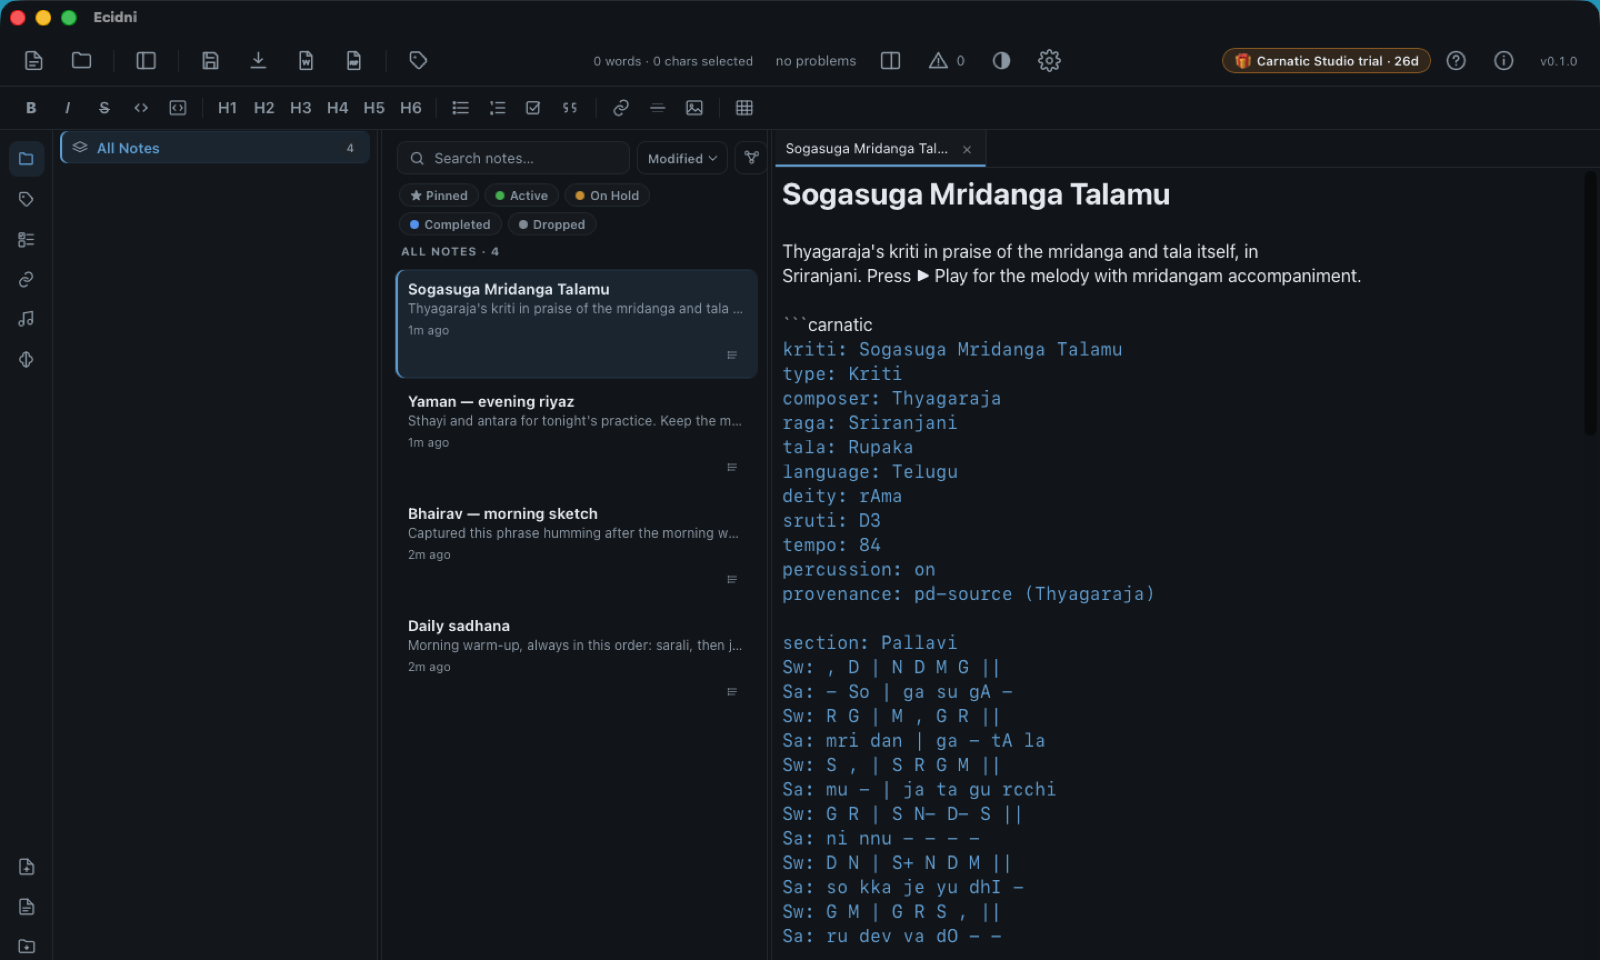Open the folders view in the left sidebar
This screenshot has width=1600, height=960.
point(26,159)
